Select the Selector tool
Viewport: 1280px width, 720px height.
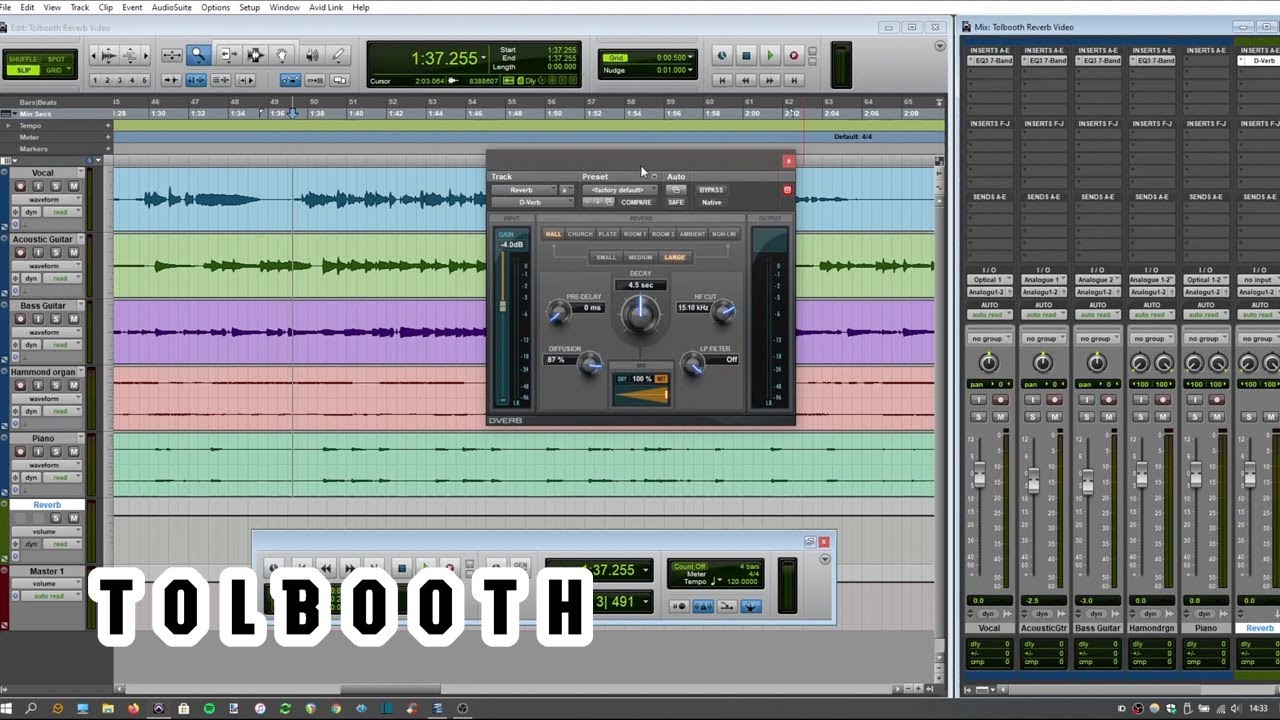click(x=255, y=55)
